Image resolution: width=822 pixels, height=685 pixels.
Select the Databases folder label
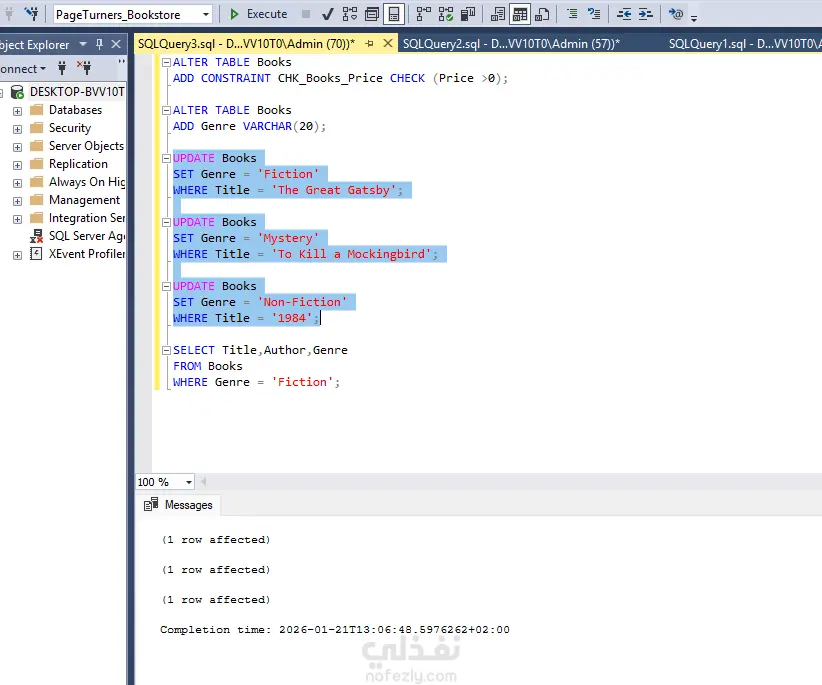tap(75, 110)
